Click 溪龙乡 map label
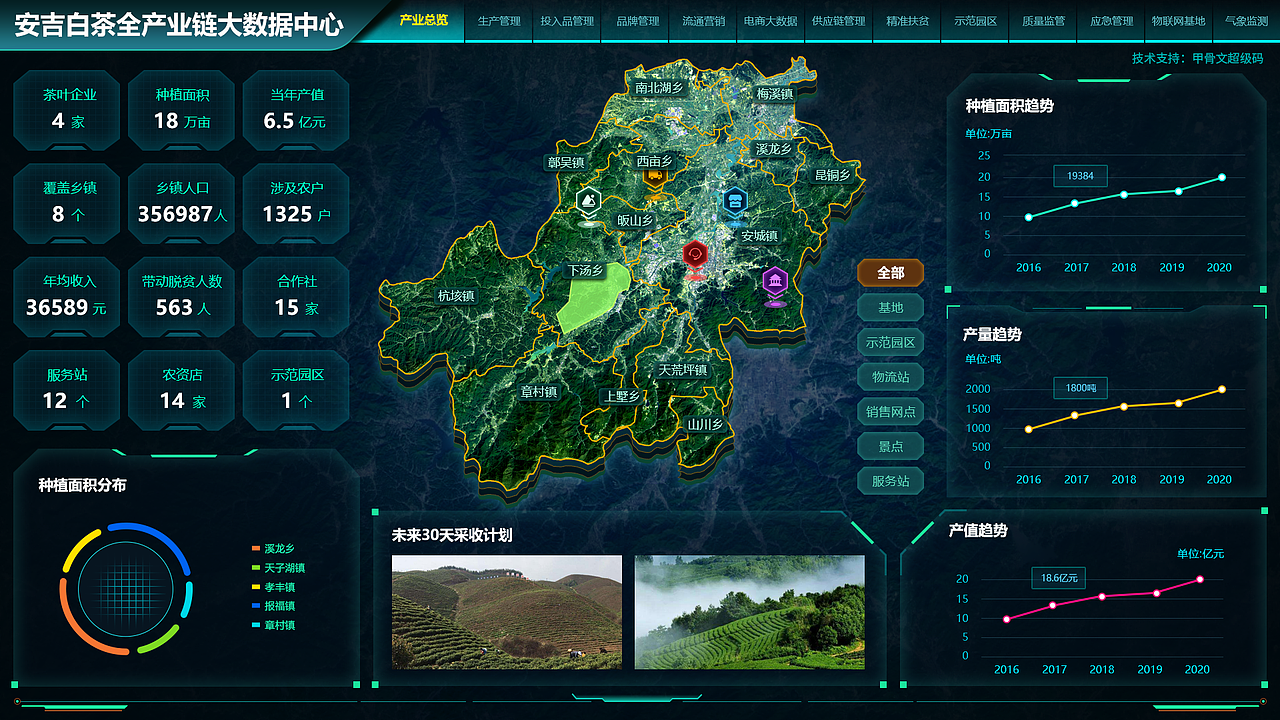1280x720 pixels. (x=773, y=149)
